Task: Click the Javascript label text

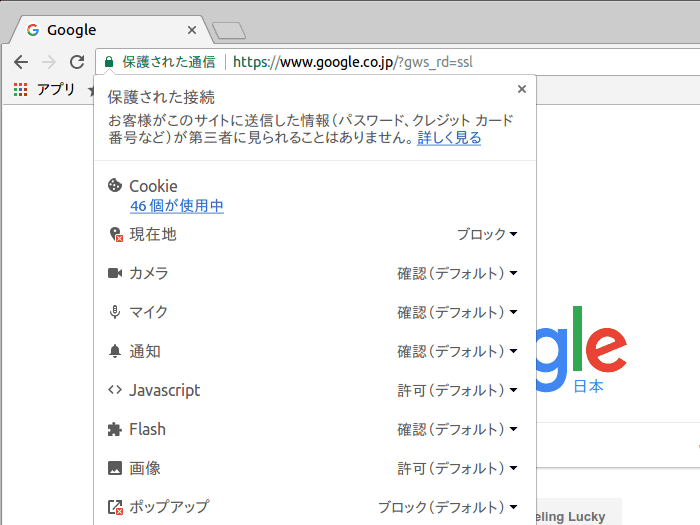Action: tap(165, 390)
